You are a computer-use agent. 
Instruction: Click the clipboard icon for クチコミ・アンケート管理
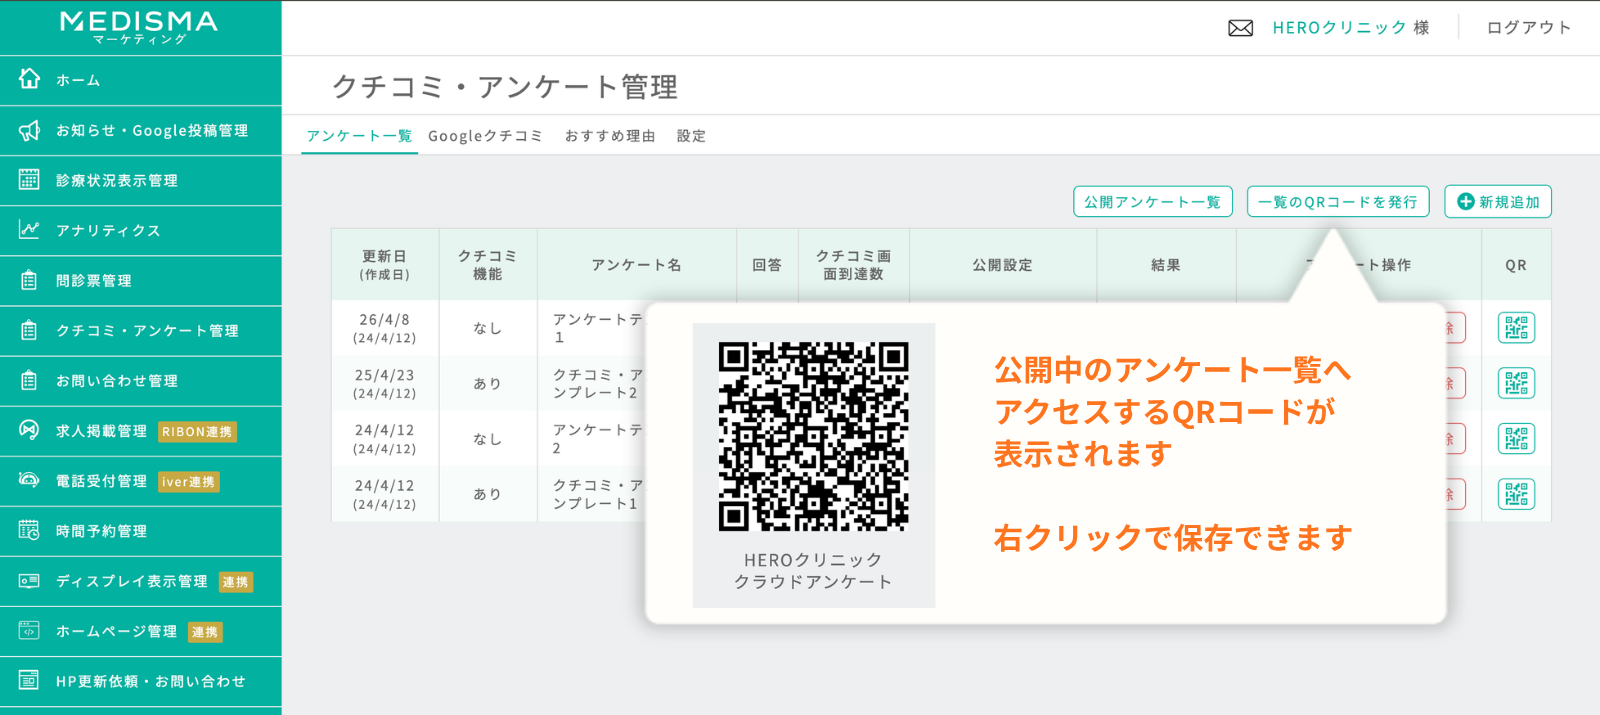tap(29, 330)
